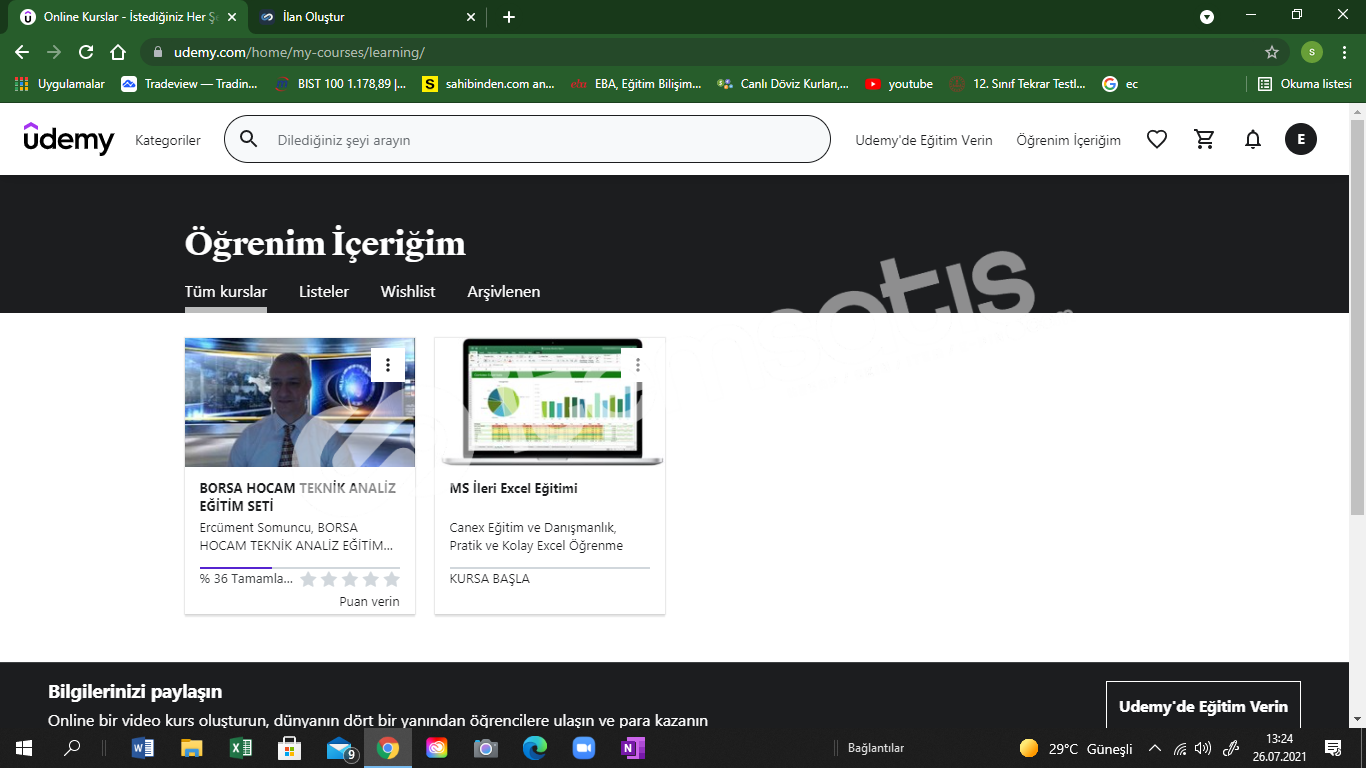Reload the page
Viewport: 1366px width, 768px height.
point(86,52)
